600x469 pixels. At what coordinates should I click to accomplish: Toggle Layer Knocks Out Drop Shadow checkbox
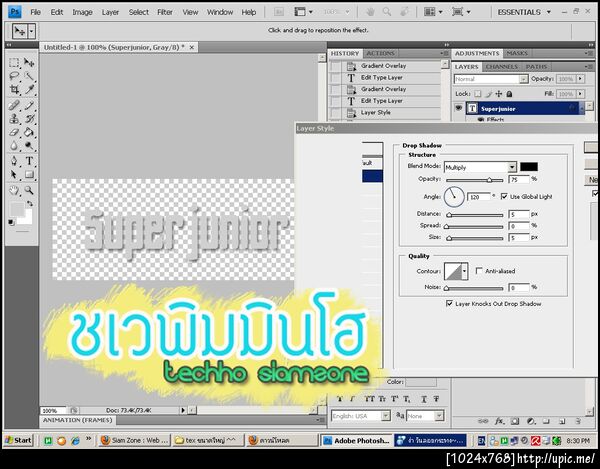449,303
